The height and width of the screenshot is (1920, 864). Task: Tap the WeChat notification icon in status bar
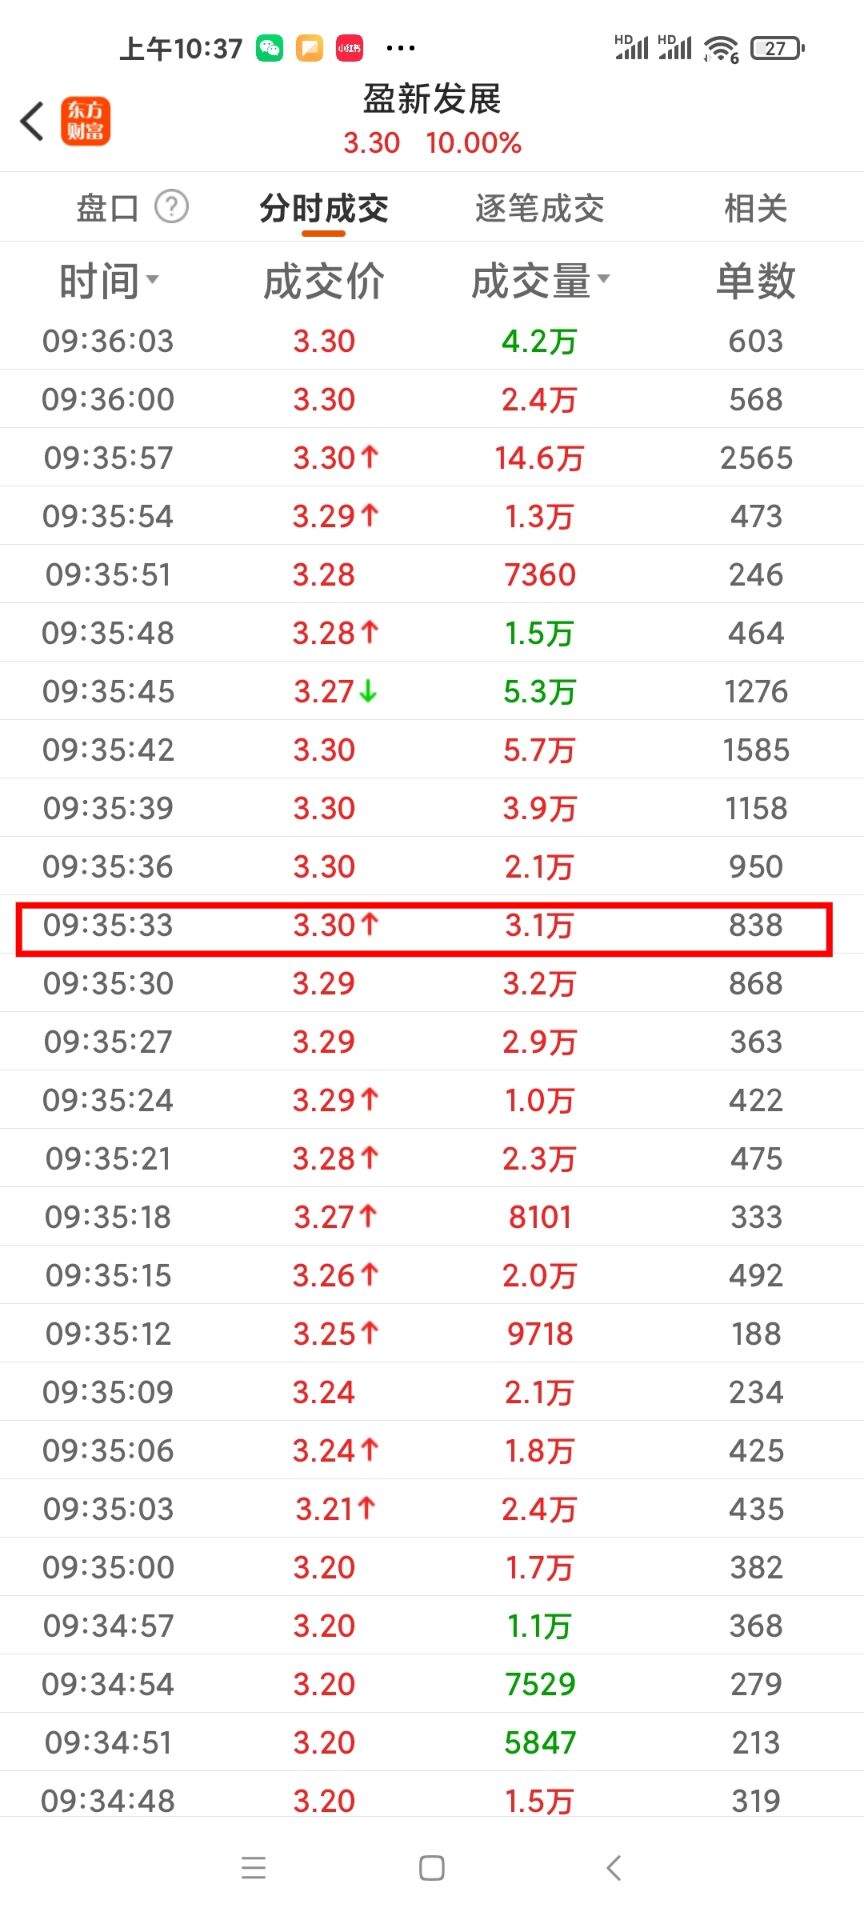point(270,48)
